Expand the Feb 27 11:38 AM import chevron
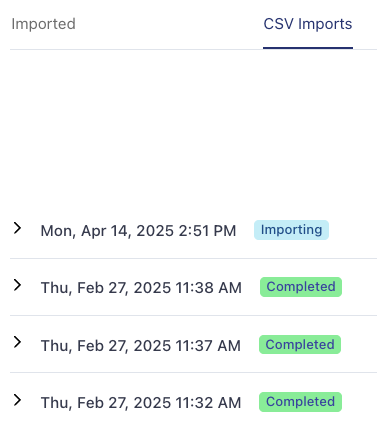Image resolution: width=377 pixels, height=429 pixels. tap(17, 285)
